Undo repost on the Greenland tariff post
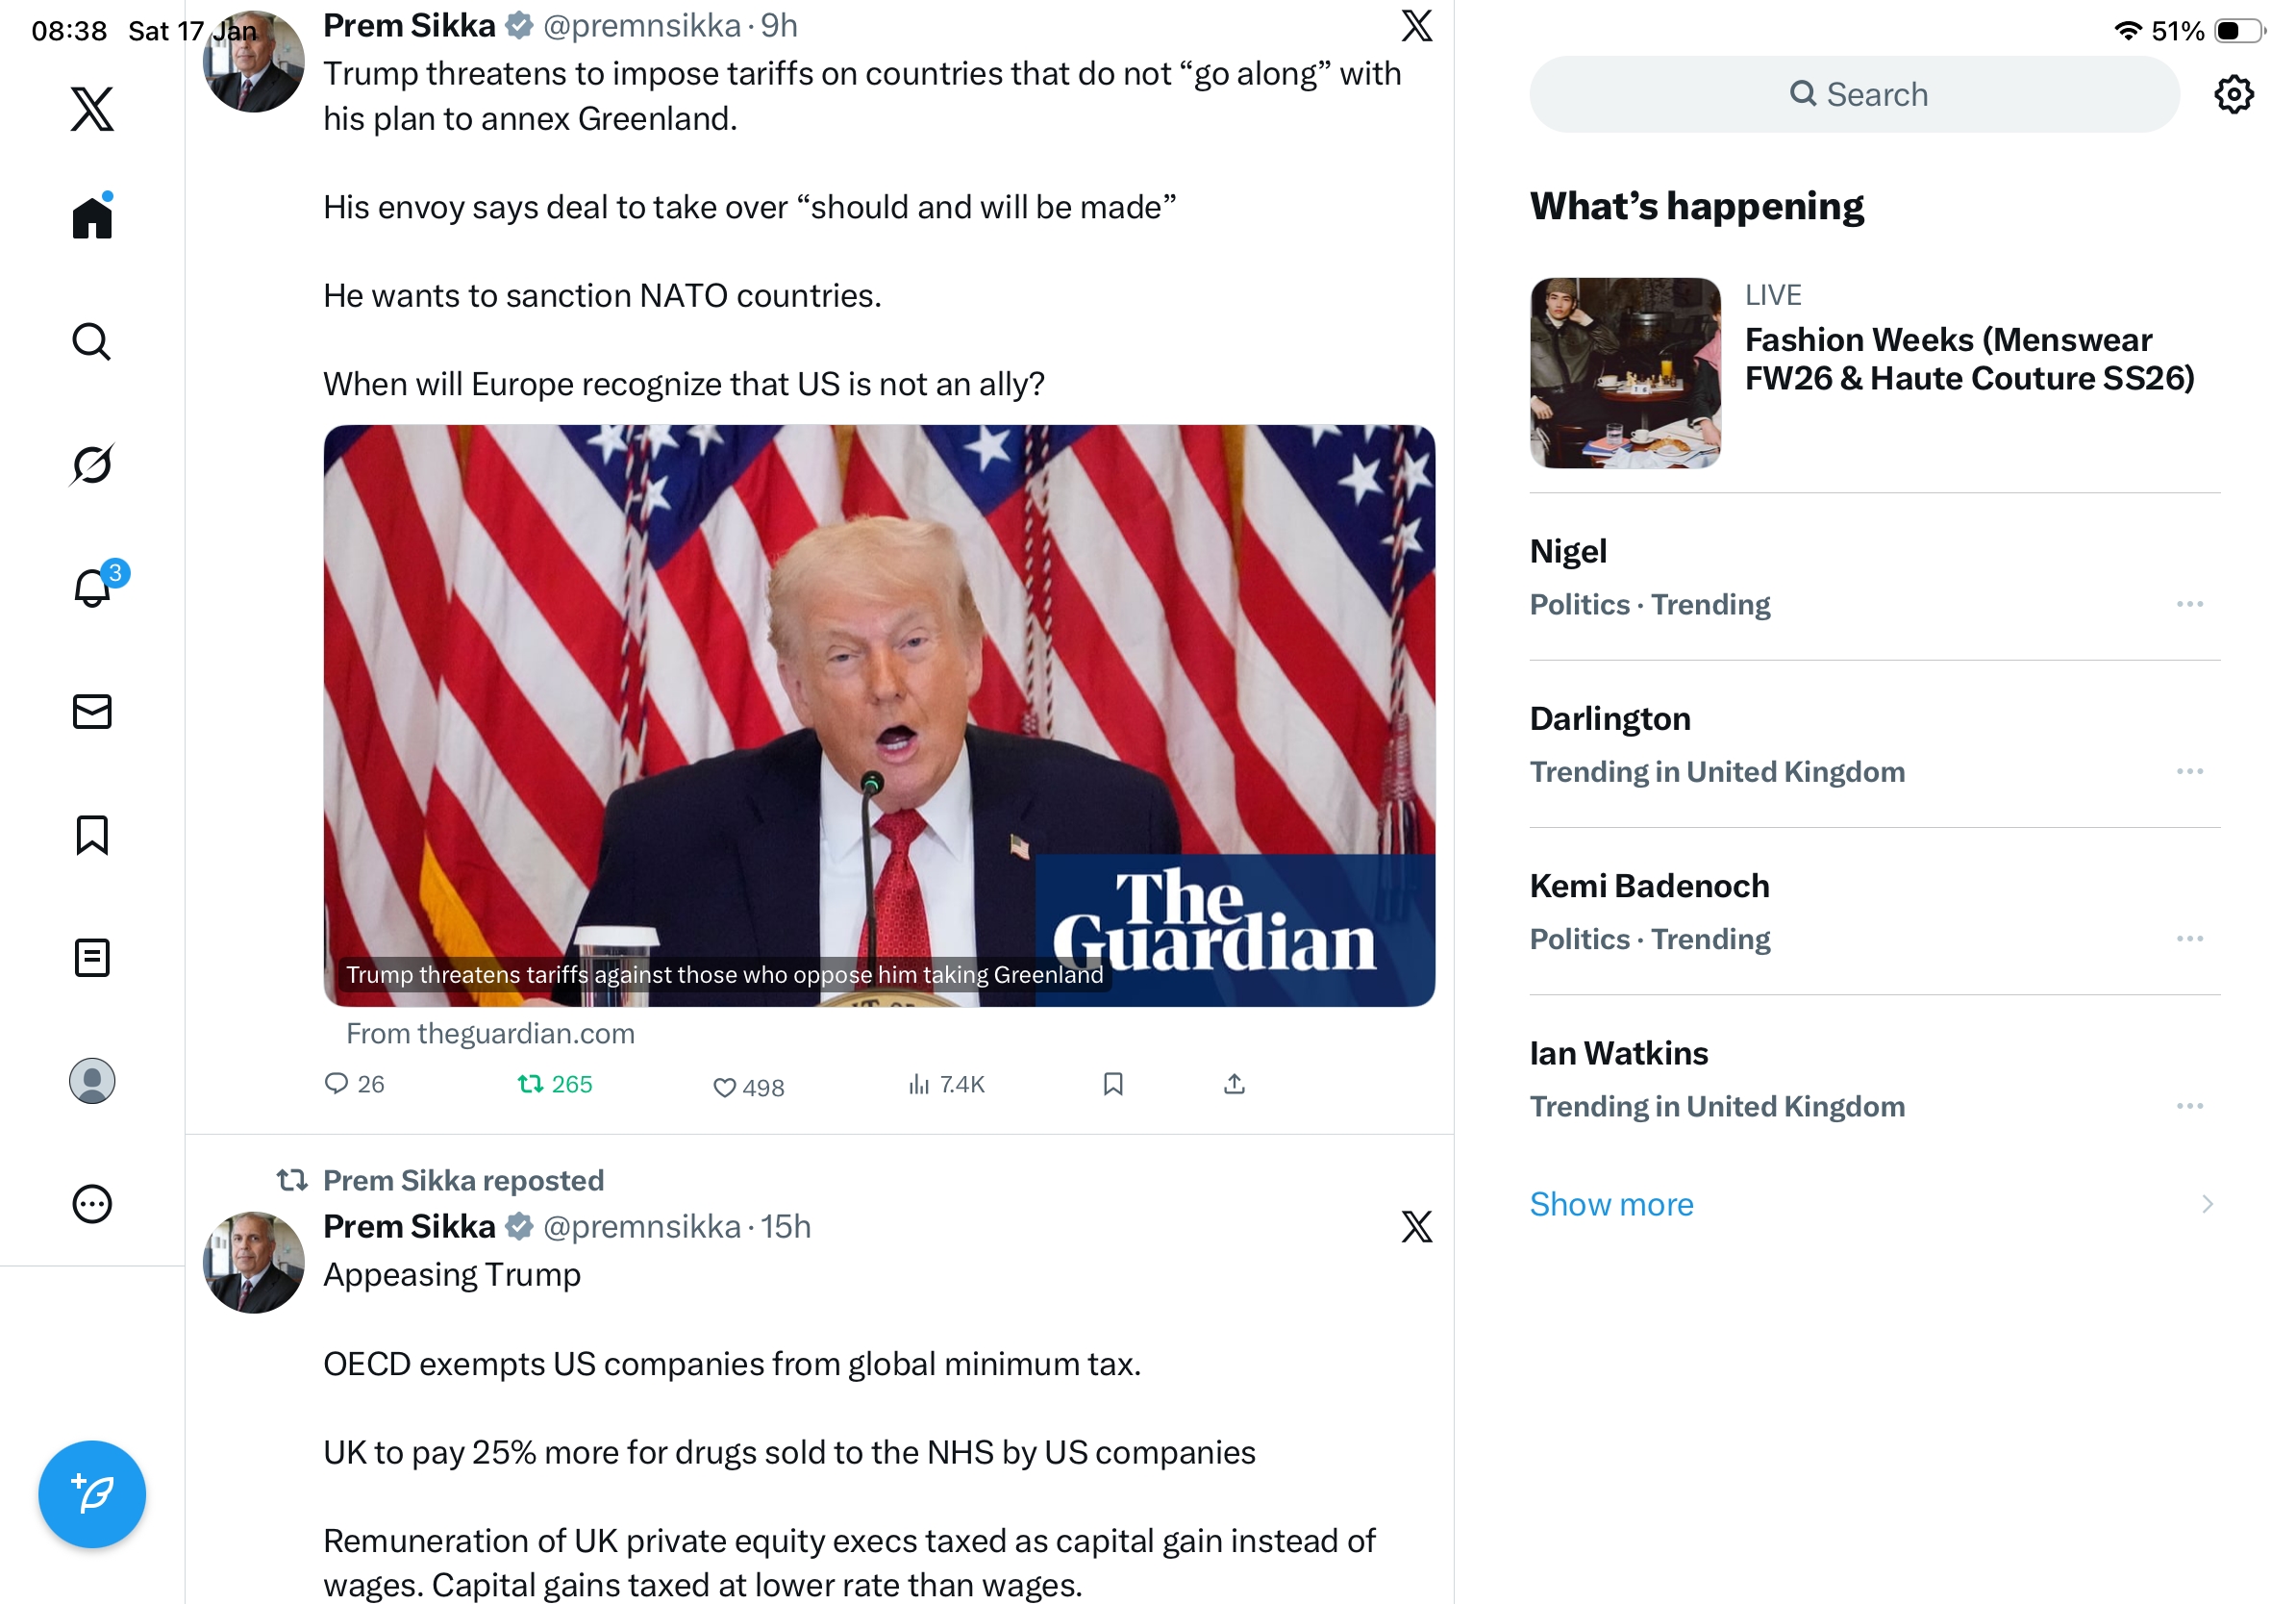 (555, 1084)
